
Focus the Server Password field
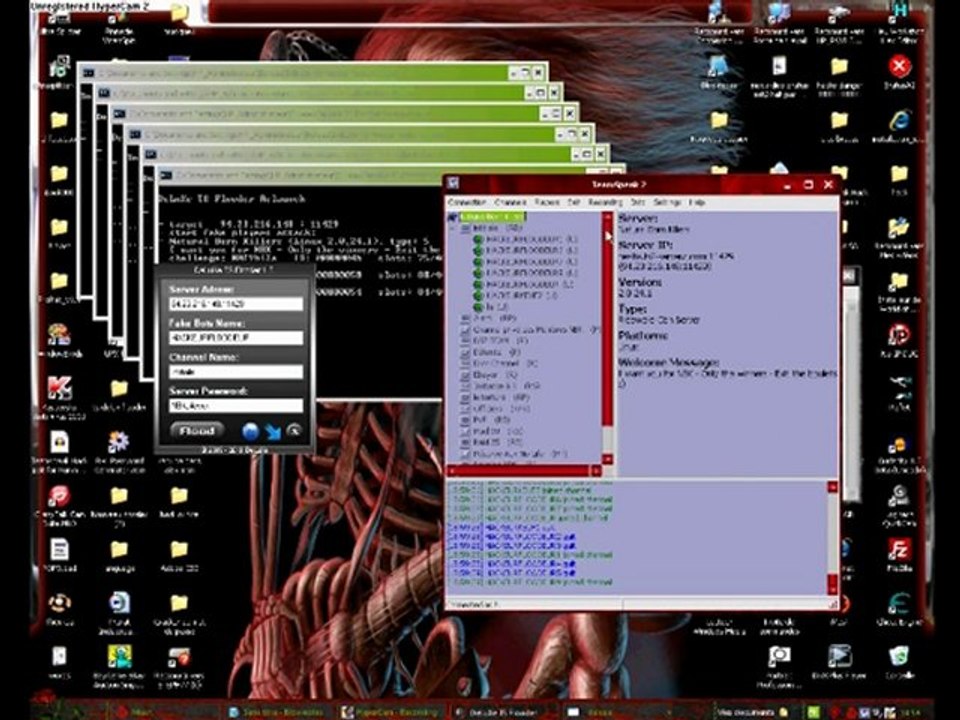[236, 405]
